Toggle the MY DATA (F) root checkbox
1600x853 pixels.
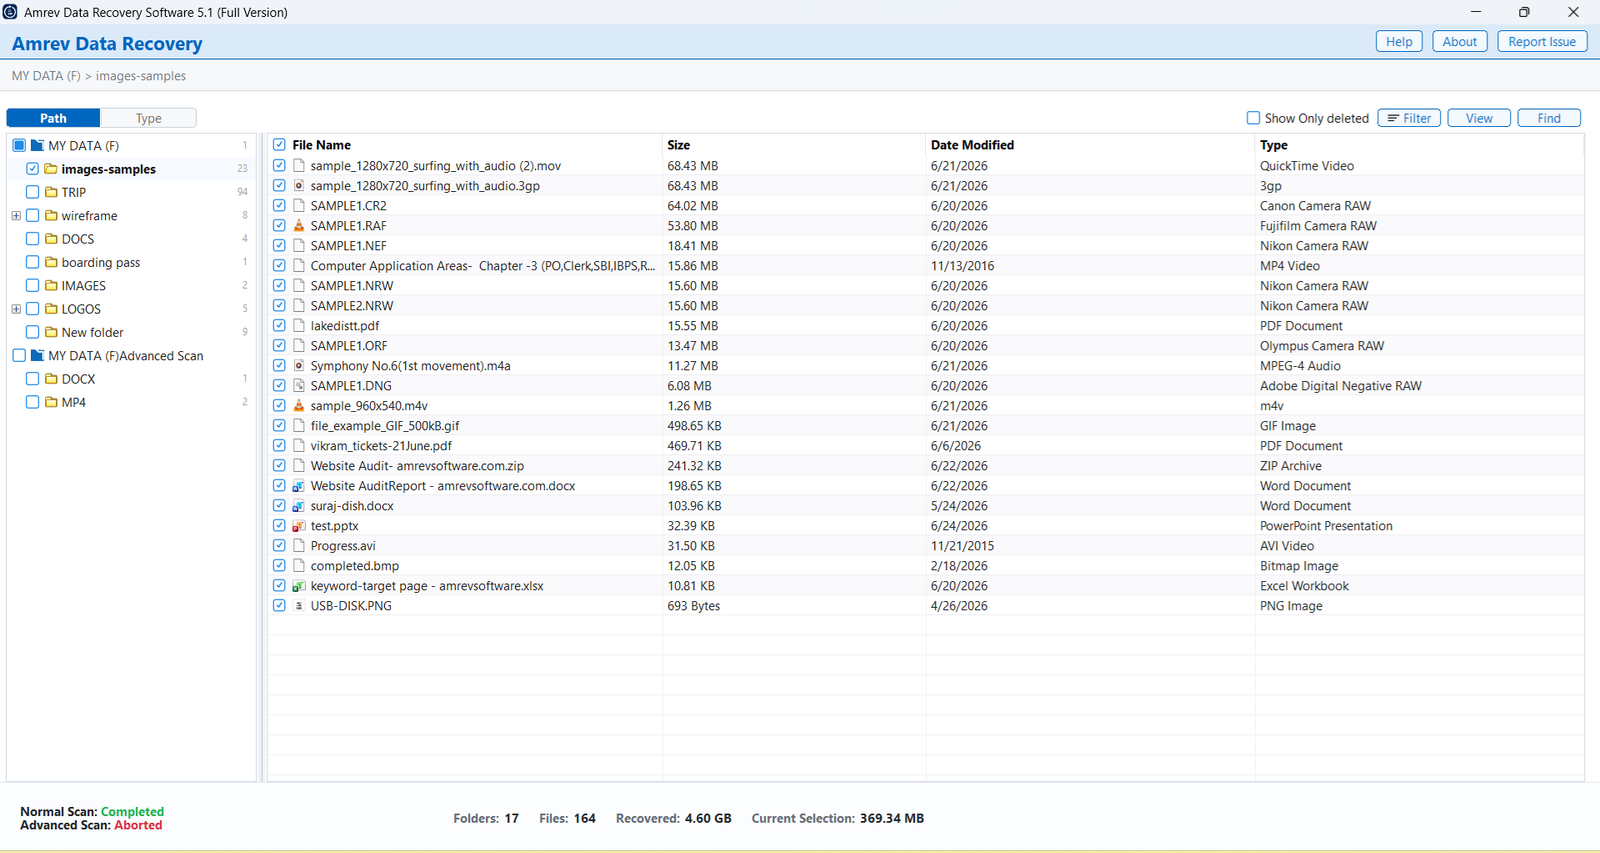[x=19, y=146]
